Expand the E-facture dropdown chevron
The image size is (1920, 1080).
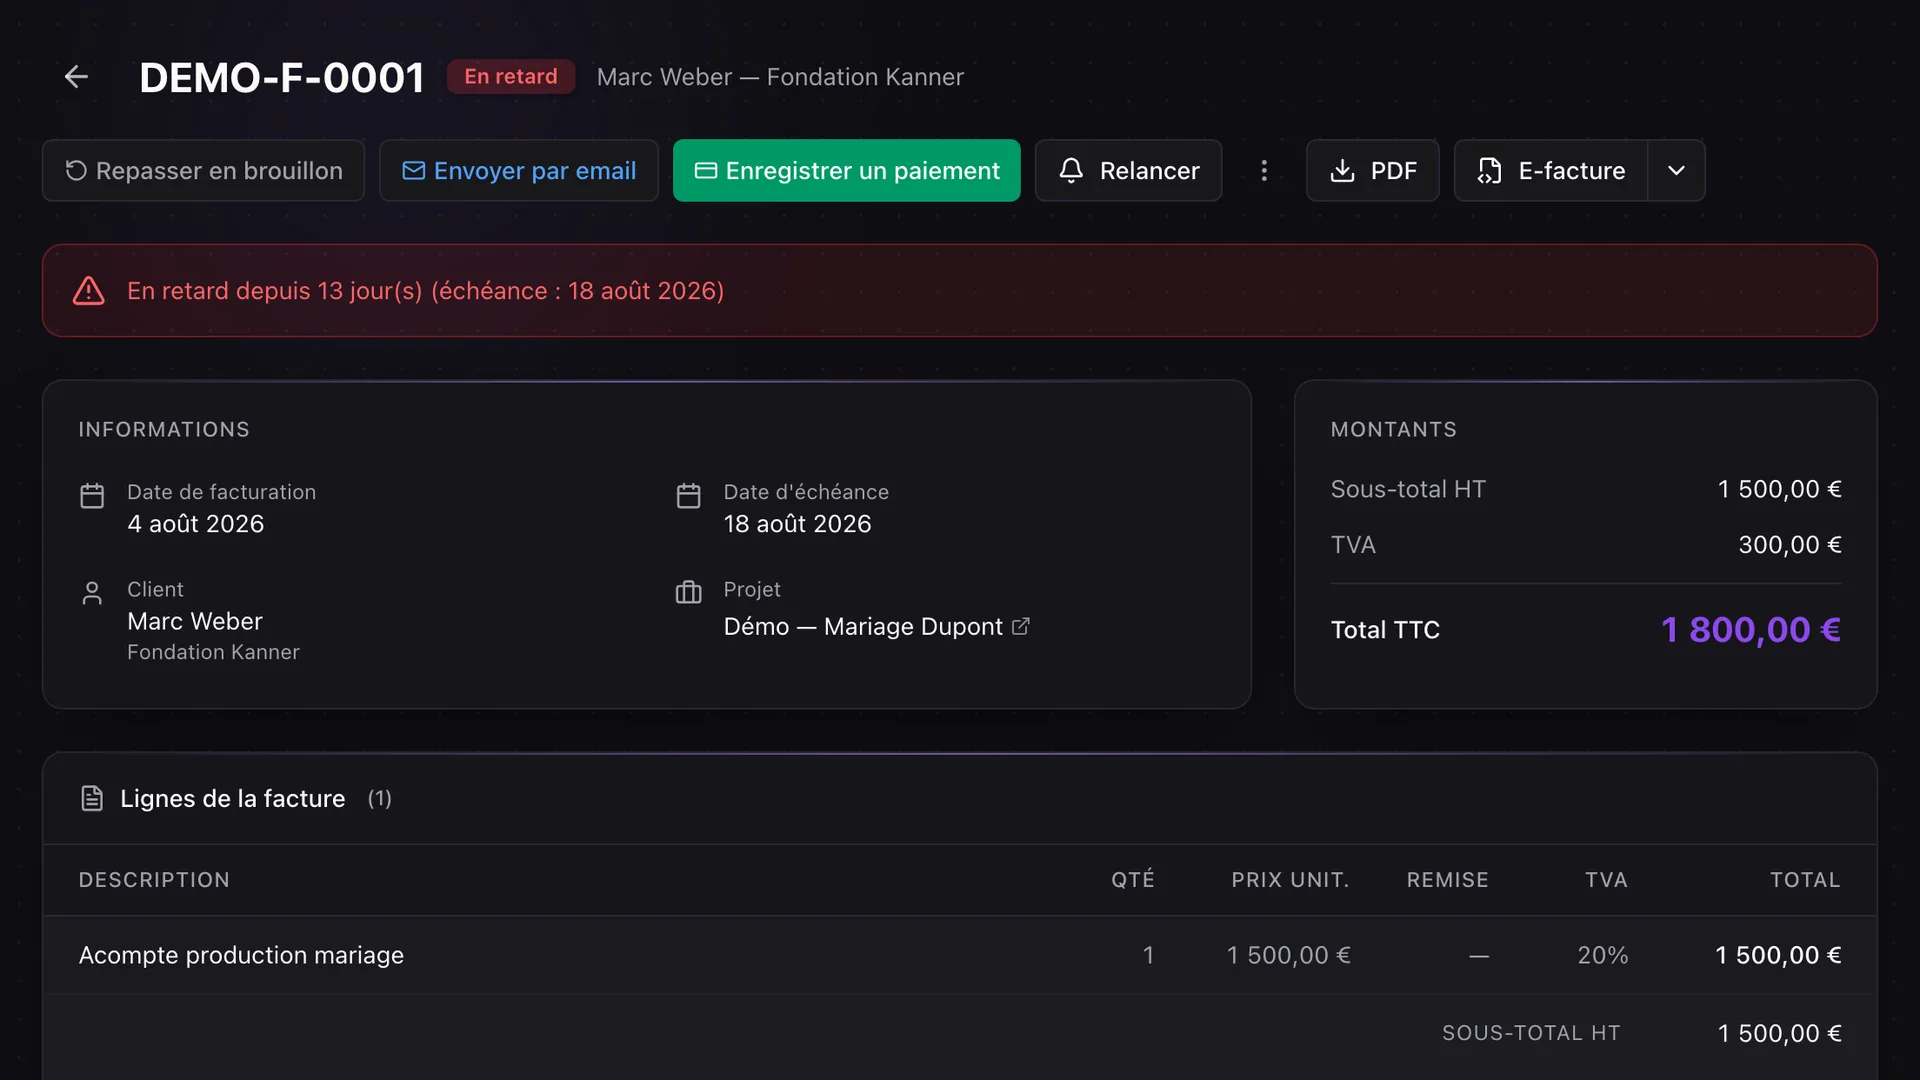1676,171
